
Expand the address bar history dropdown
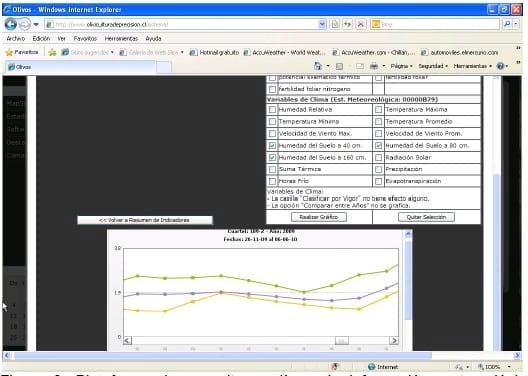tap(322, 24)
